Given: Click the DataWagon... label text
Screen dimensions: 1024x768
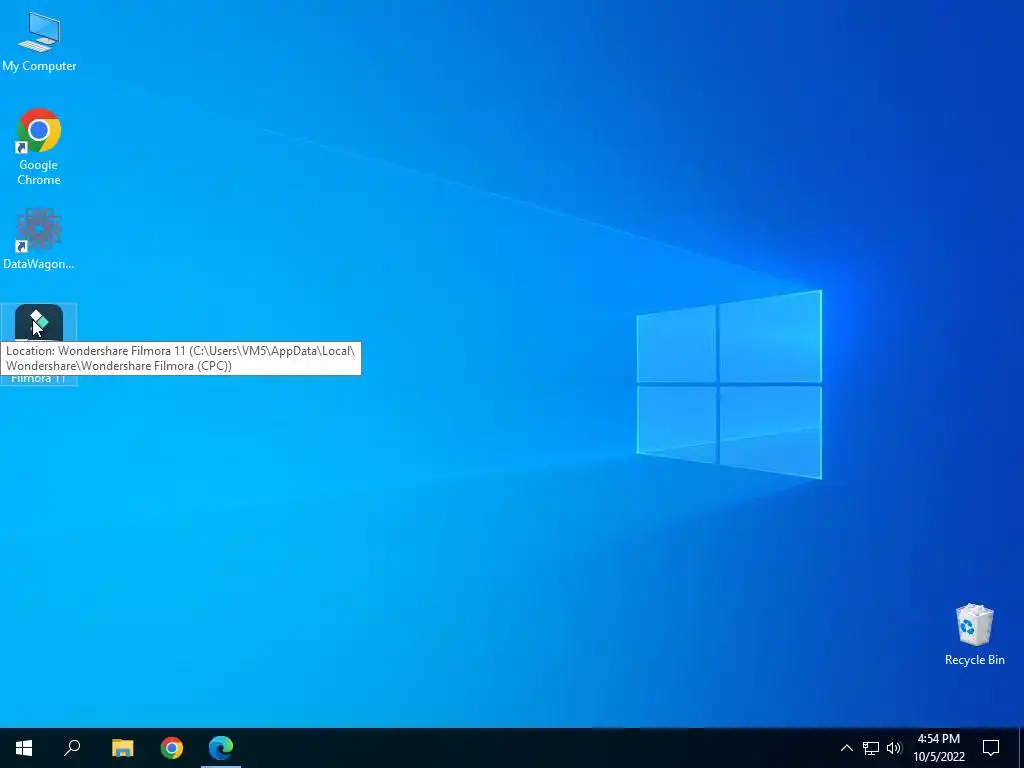Looking at the screenshot, I should [39, 264].
